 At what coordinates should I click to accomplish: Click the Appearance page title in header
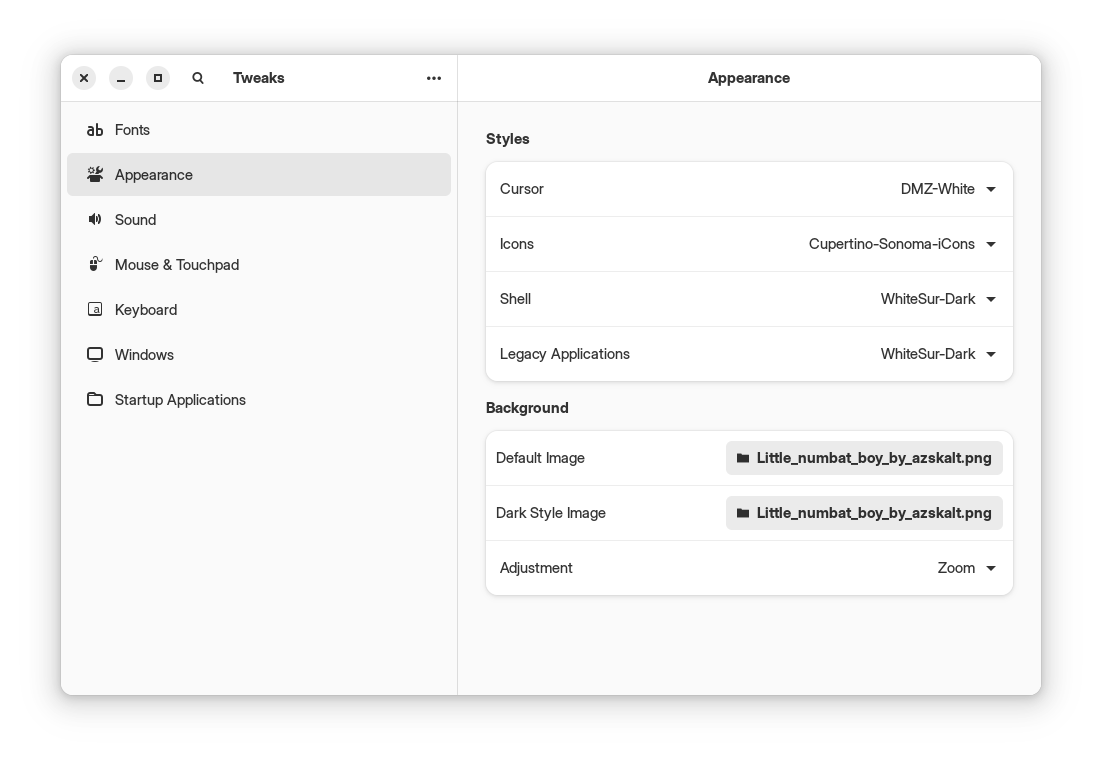pyautogui.click(x=748, y=78)
